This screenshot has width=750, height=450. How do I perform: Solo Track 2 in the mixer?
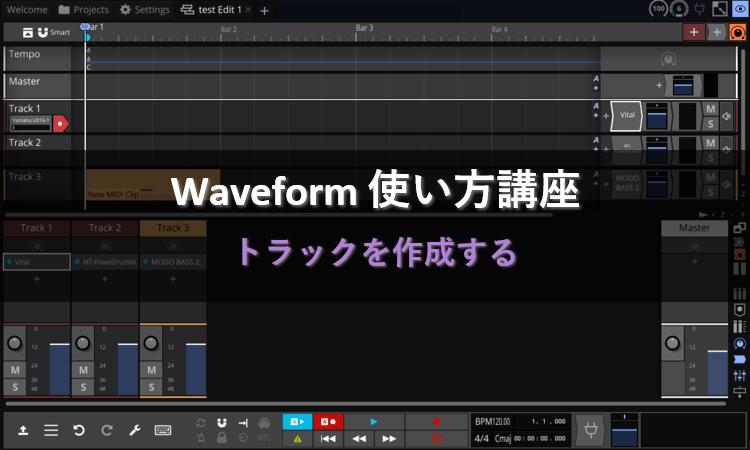coord(83,387)
